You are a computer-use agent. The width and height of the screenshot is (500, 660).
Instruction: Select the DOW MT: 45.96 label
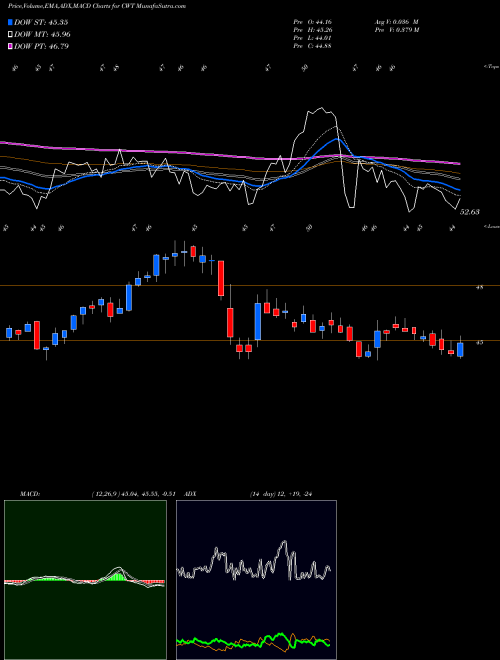(42, 34)
